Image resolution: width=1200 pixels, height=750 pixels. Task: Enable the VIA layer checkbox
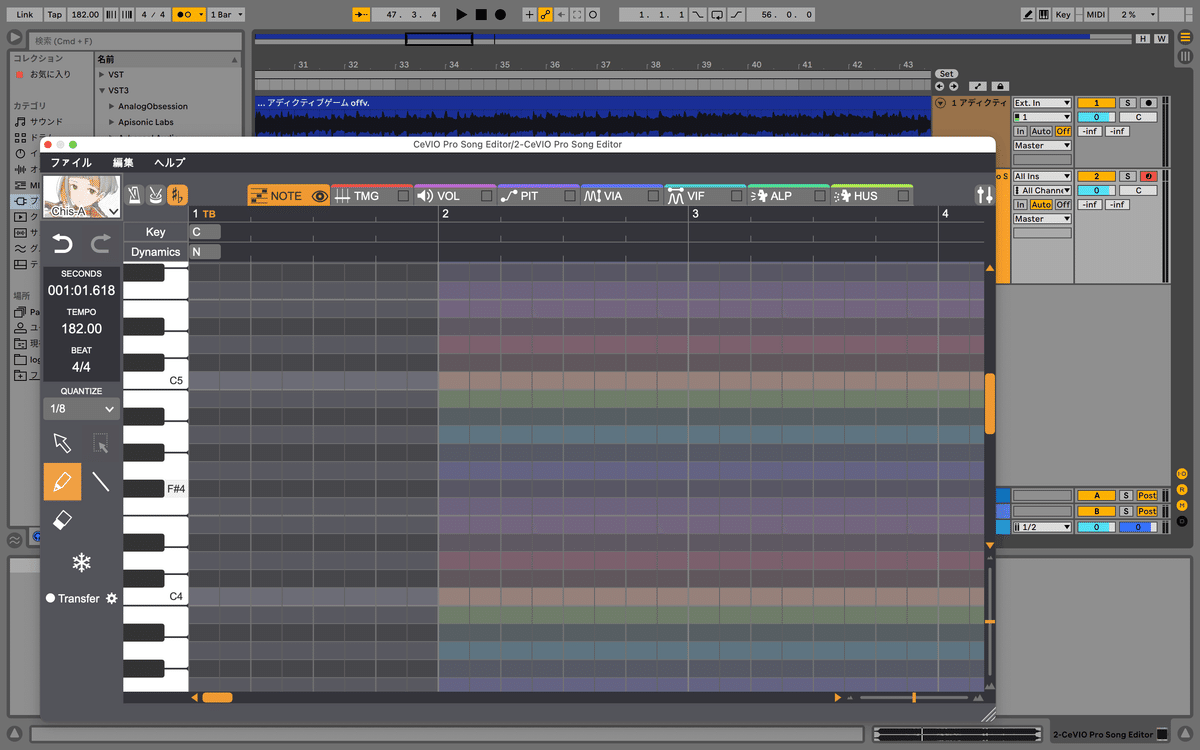653,196
